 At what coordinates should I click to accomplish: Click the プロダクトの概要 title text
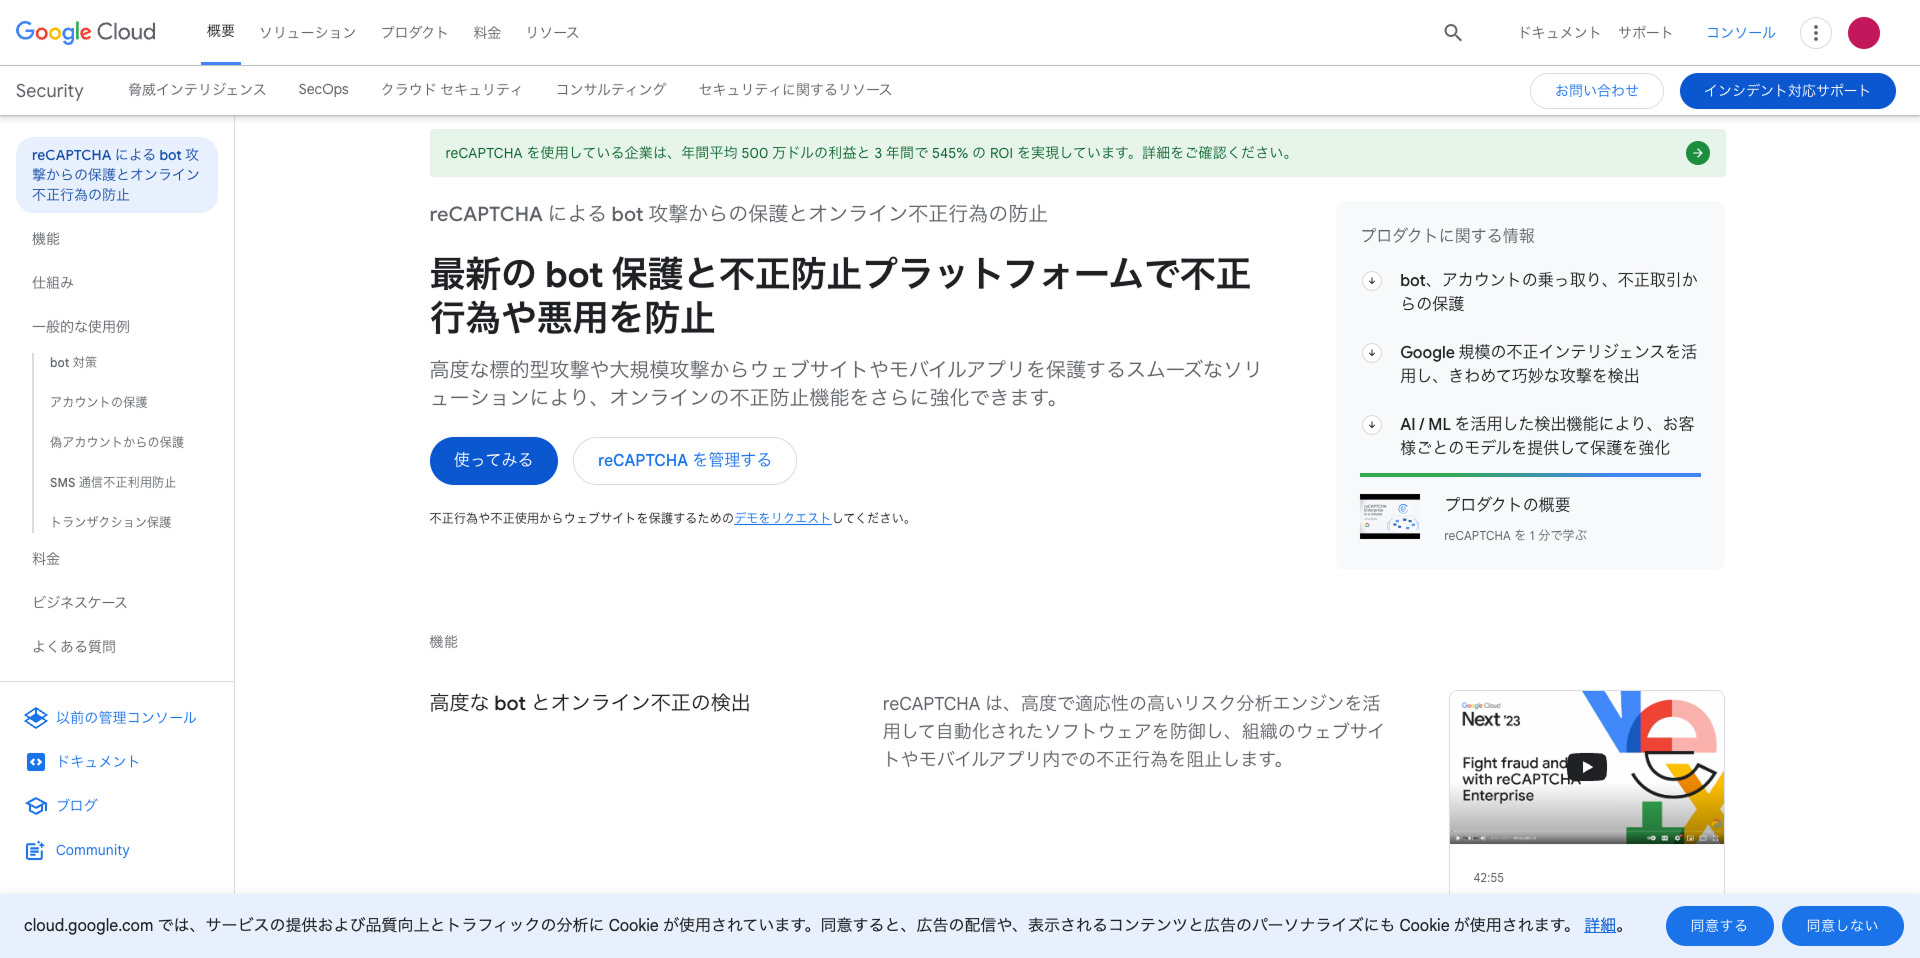pos(1507,505)
